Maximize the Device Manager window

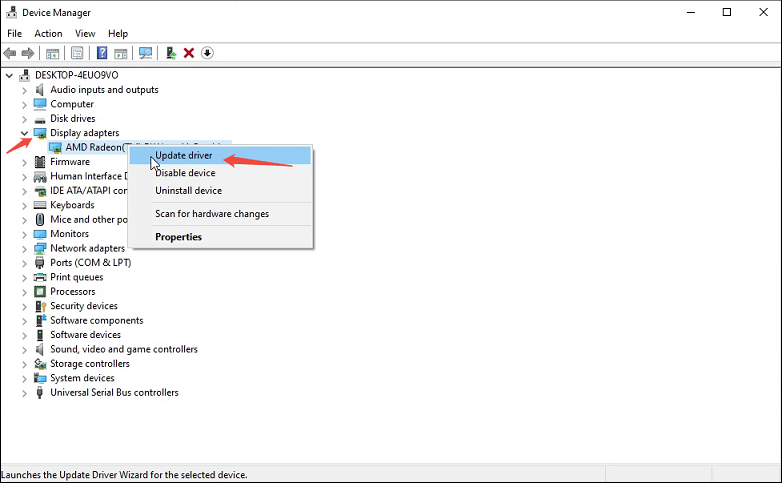(x=727, y=12)
